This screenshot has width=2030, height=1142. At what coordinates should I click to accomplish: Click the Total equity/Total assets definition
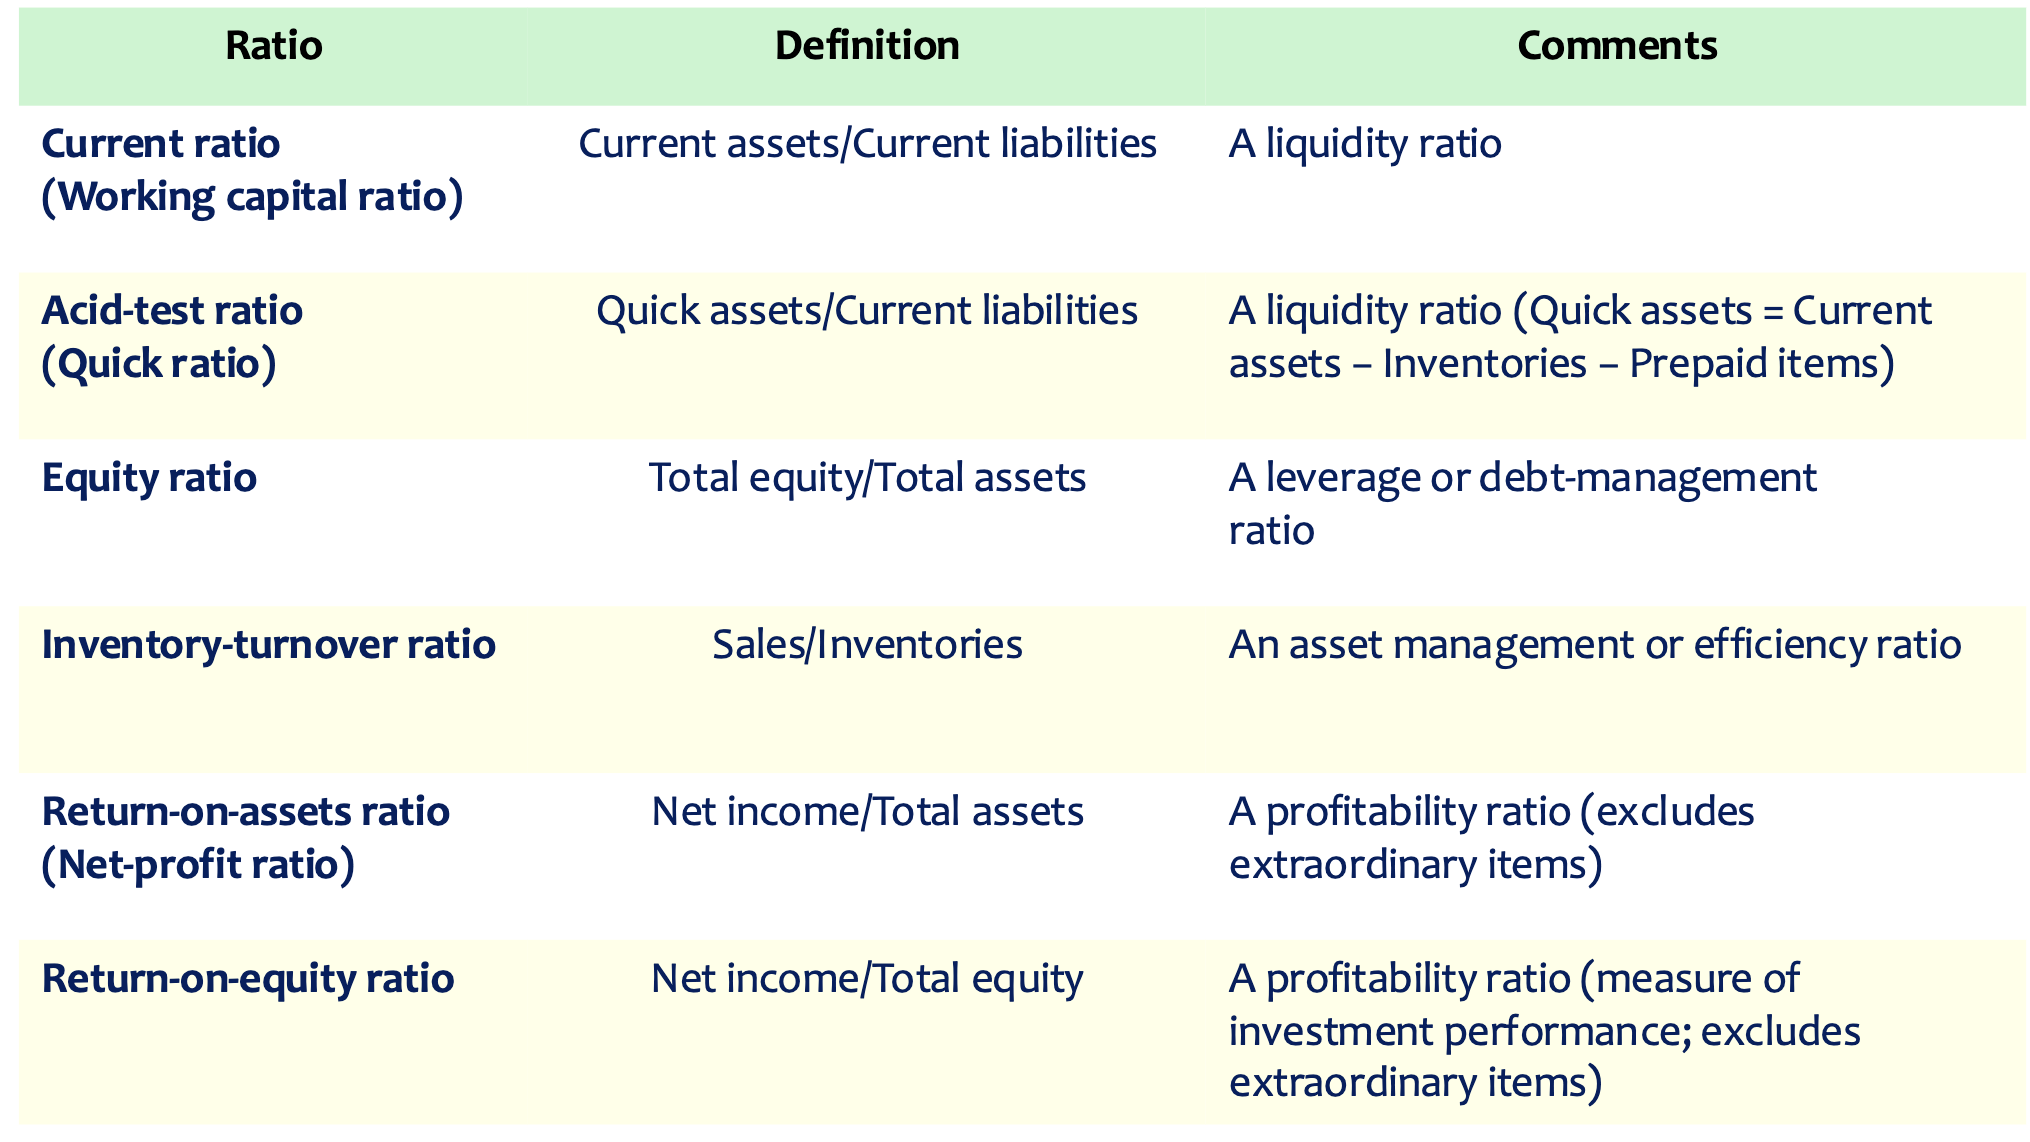point(867,478)
